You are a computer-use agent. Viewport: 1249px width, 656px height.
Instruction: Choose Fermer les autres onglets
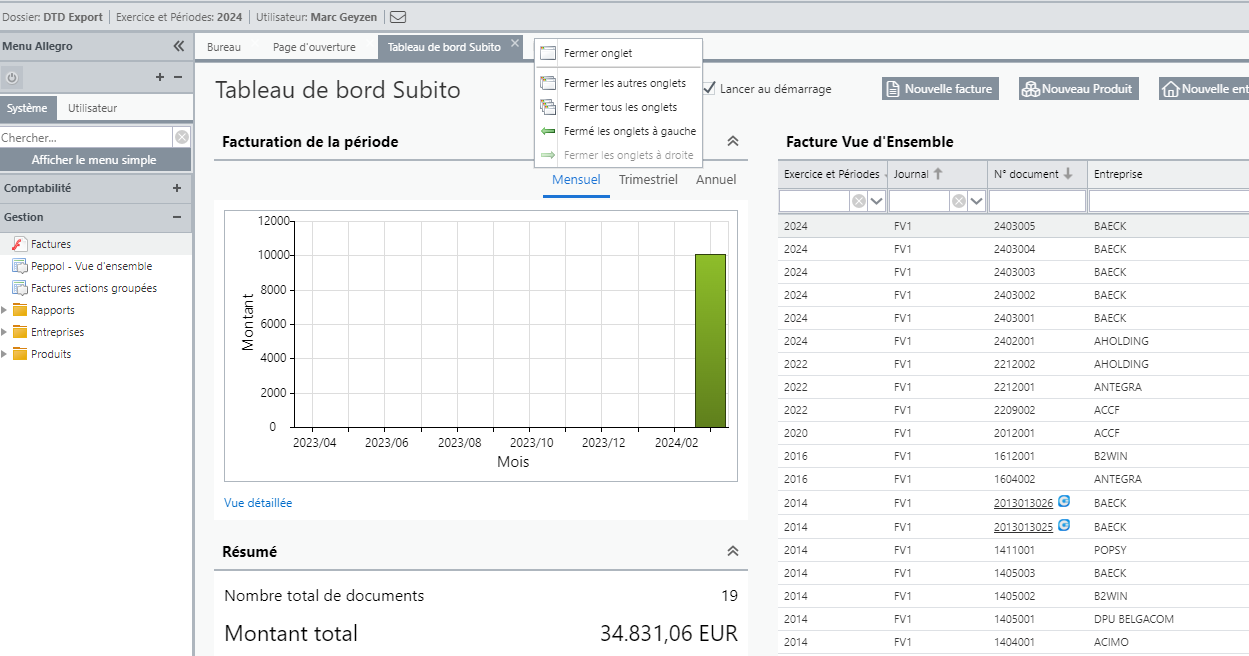coord(618,83)
